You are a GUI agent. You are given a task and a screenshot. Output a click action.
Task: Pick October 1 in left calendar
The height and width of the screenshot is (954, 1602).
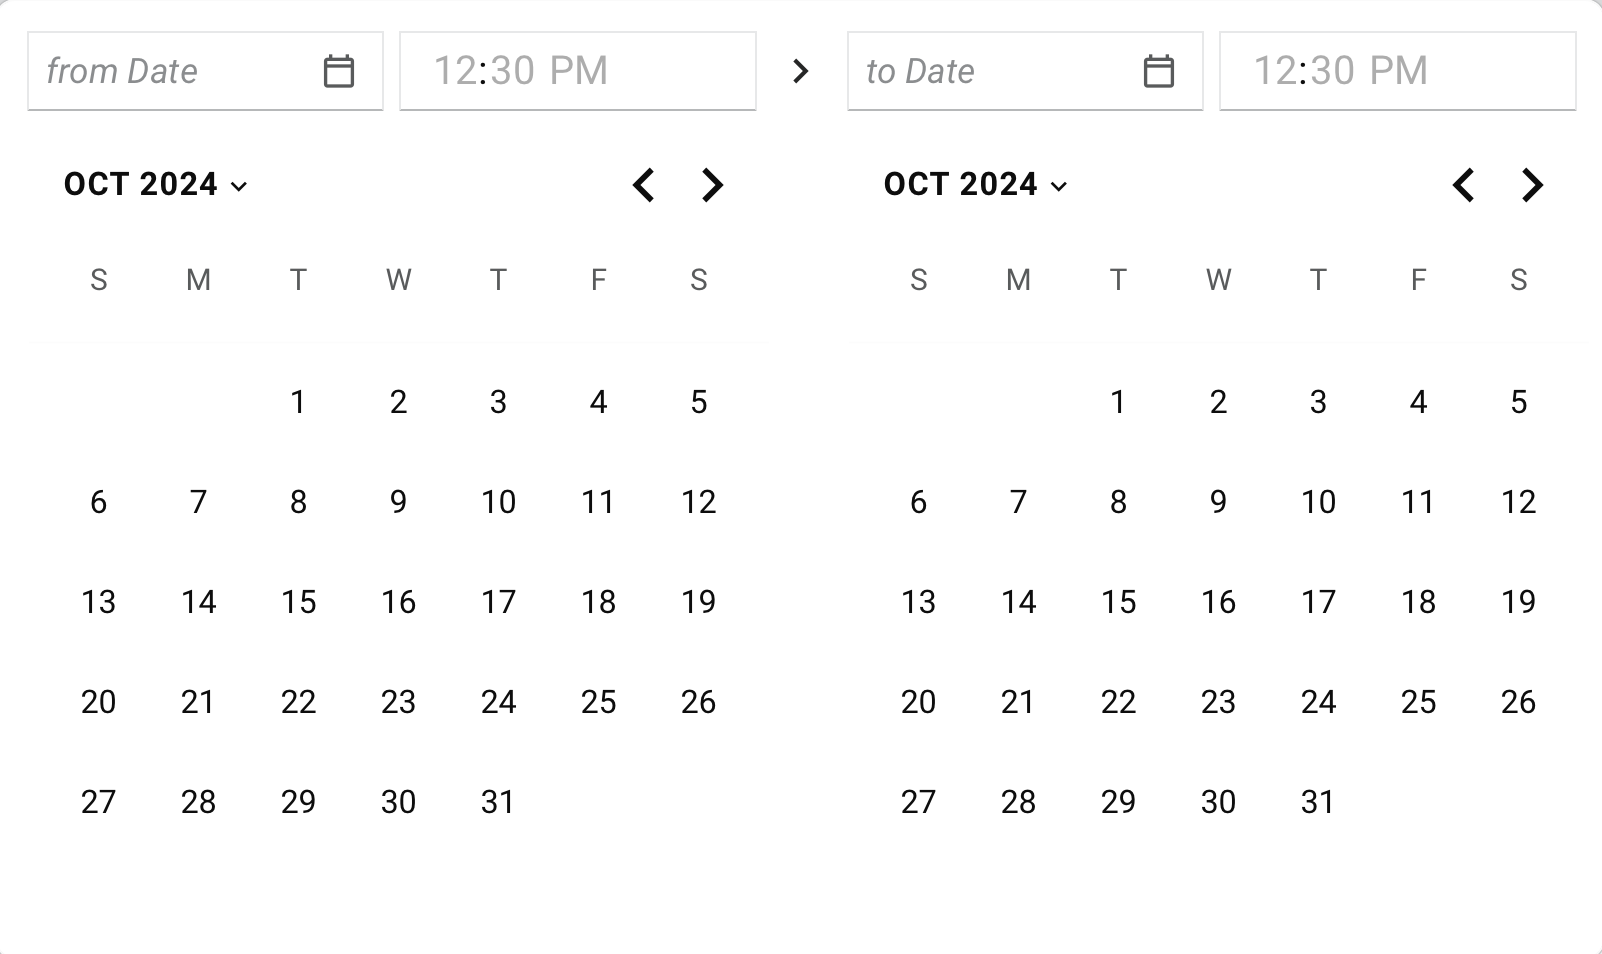pos(298,402)
